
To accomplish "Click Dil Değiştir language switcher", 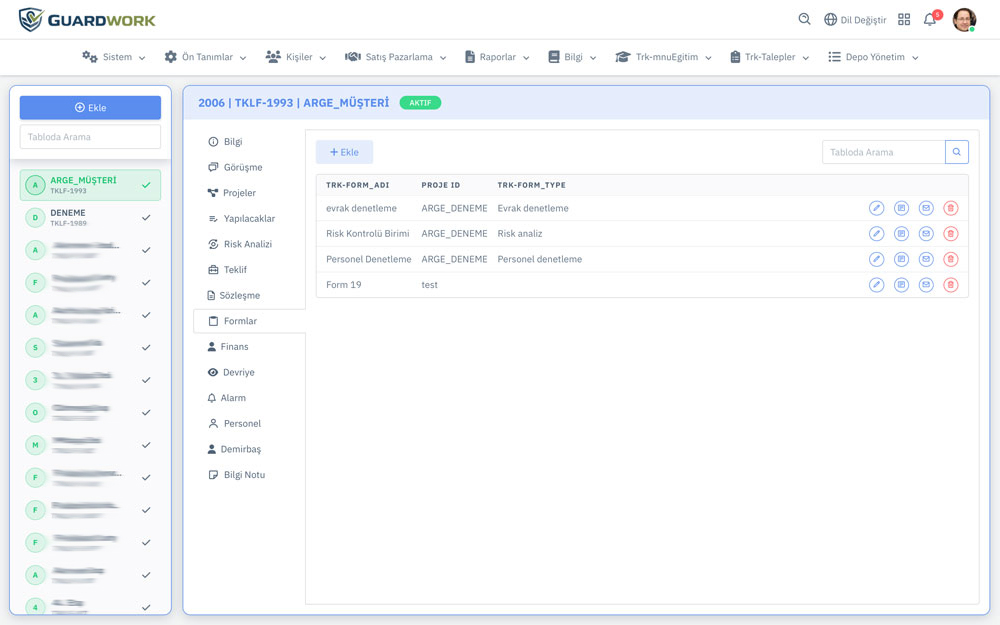I will click(855, 20).
